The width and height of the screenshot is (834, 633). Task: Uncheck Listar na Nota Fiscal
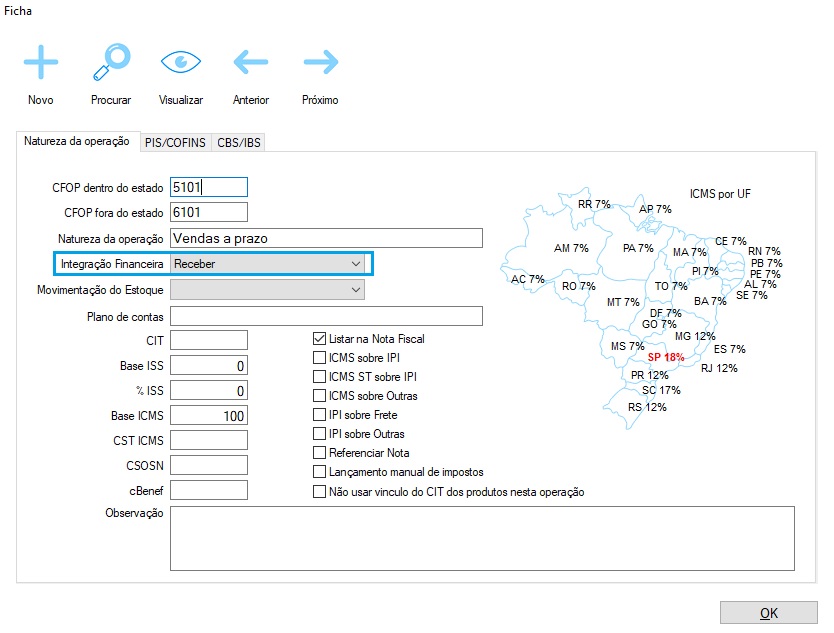click(x=320, y=339)
